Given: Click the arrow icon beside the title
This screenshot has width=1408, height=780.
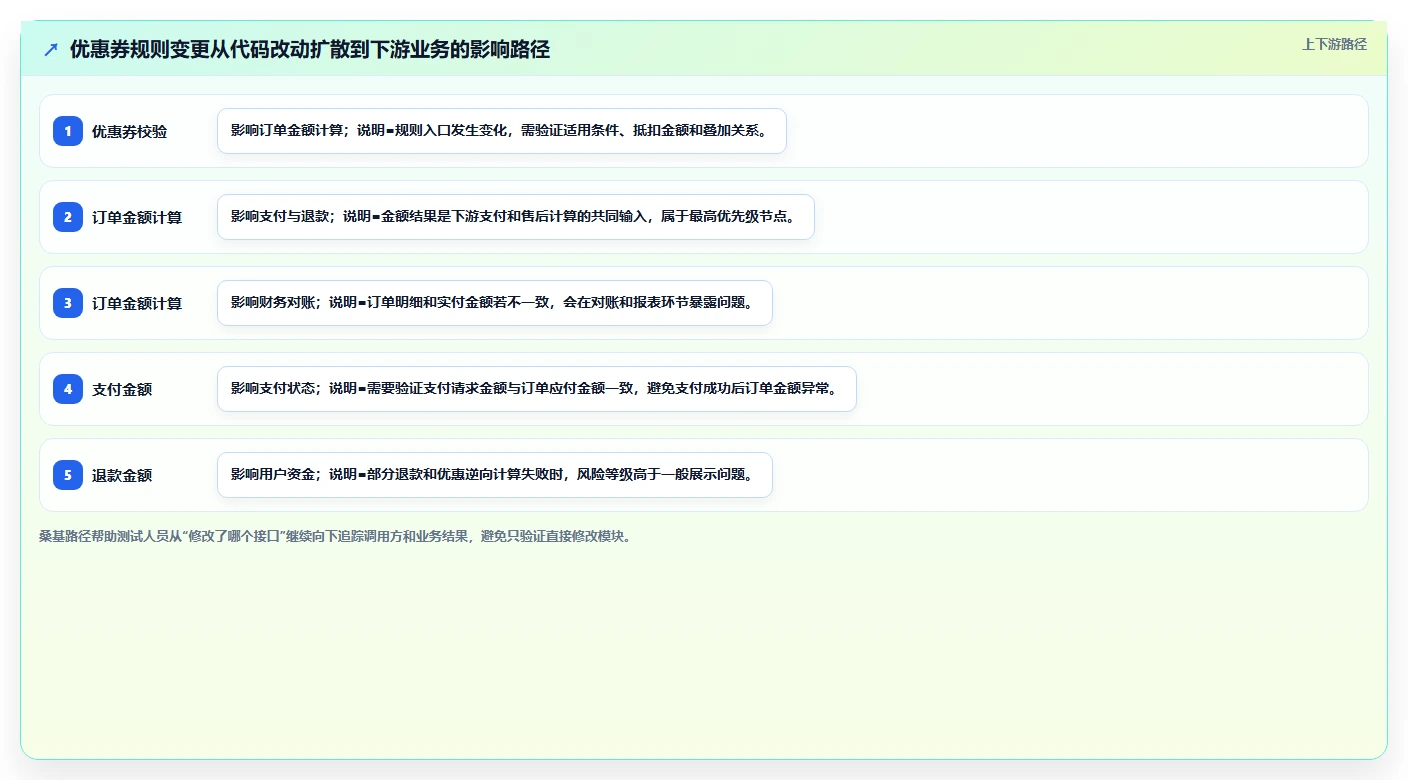Looking at the screenshot, I should point(51,49).
